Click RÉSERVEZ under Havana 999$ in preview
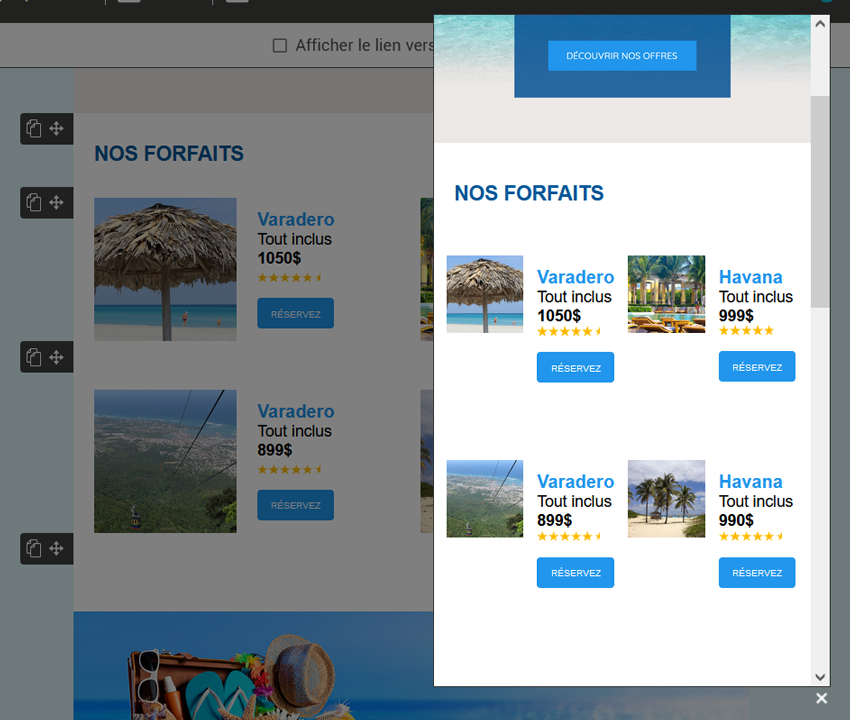Viewport: 850px width, 720px height. 757,367
